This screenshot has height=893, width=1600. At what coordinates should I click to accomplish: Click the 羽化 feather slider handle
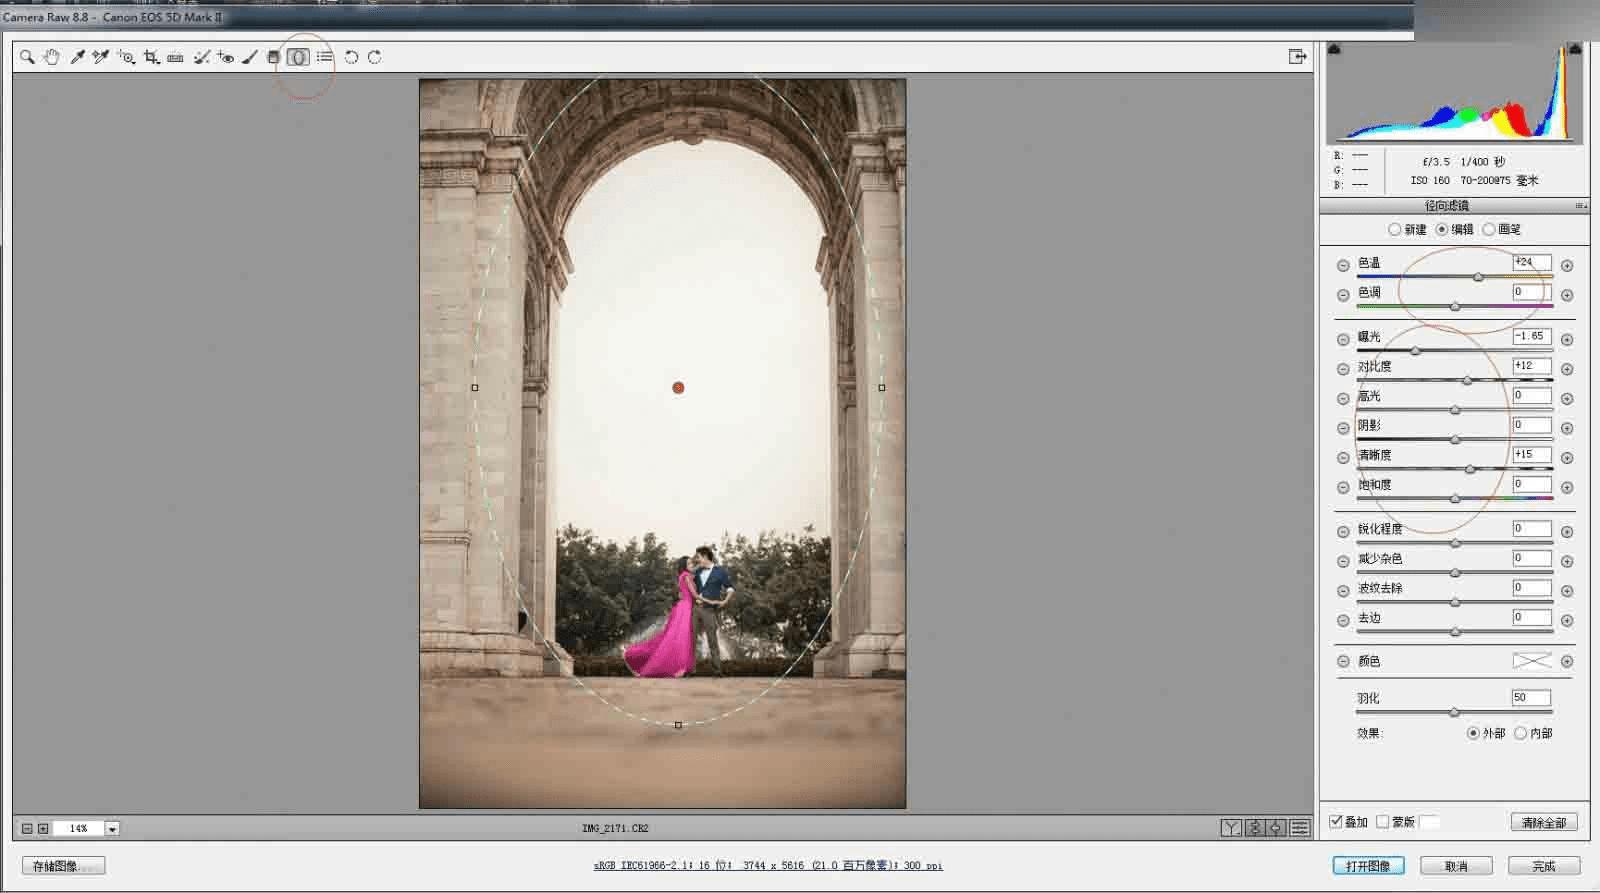[1454, 712]
